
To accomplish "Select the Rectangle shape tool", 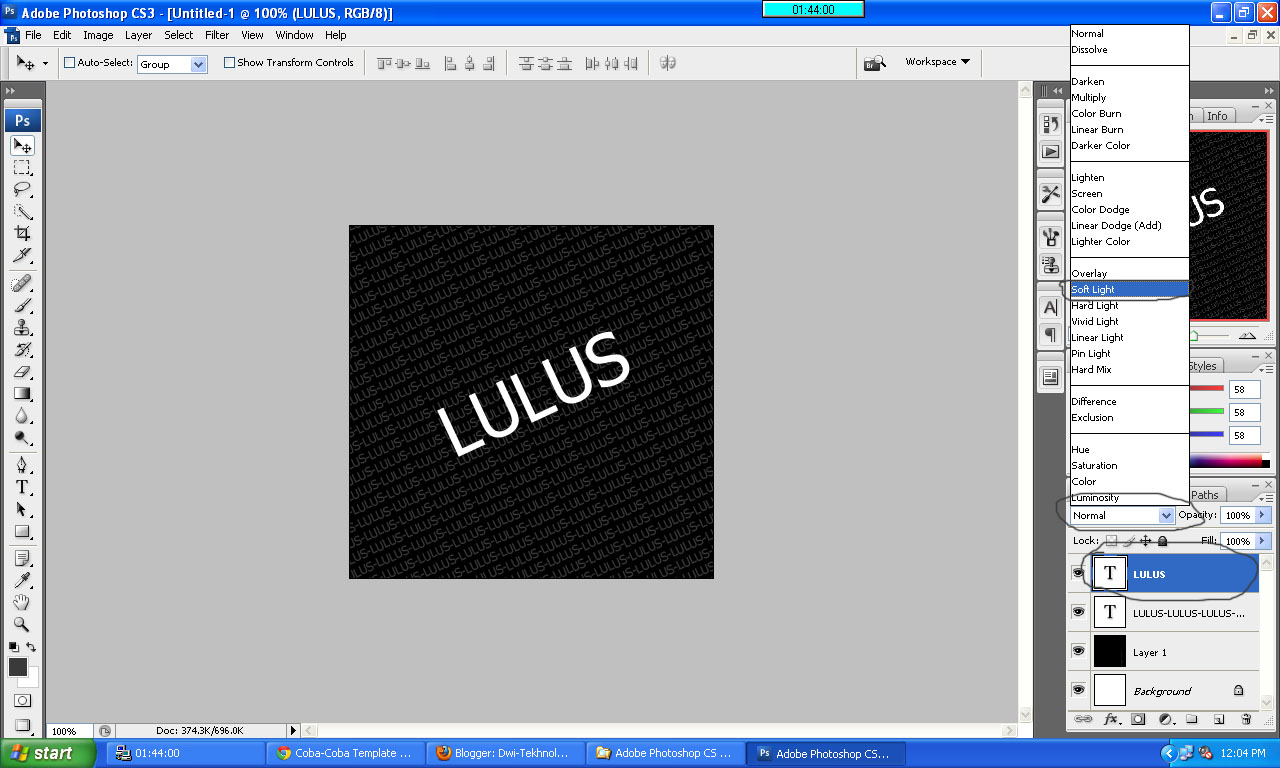I will pyautogui.click(x=22, y=532).
